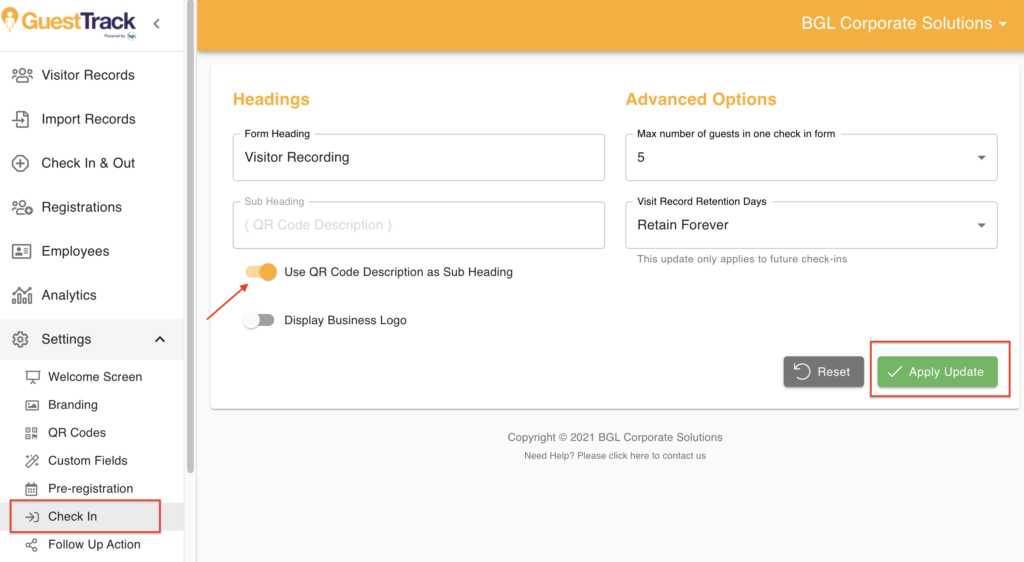Disable Use QR Code Description as Sub Heading
Image resolution: width=1024 pixels, height=562 pixels.
261,272
